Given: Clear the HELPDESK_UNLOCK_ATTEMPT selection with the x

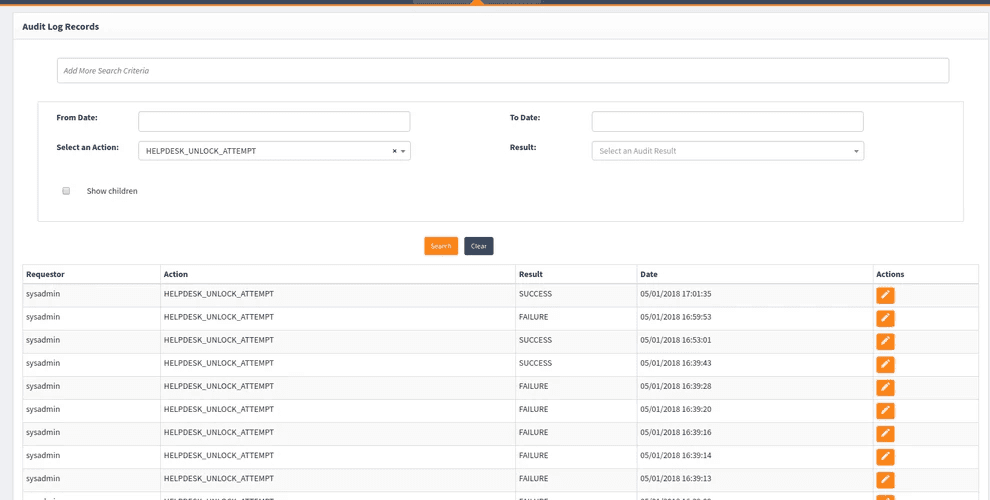Looking at the screenshot, I should coord(394,151).
